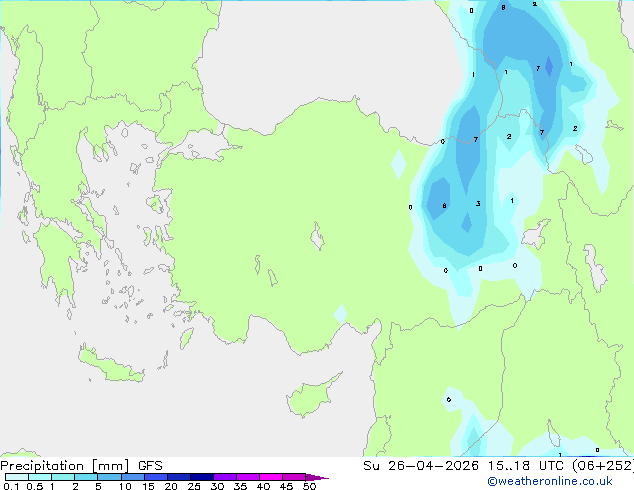The image size is (634, 490).
Task: Click the weatheronline.co.uk copyright link
Action: 549,481
